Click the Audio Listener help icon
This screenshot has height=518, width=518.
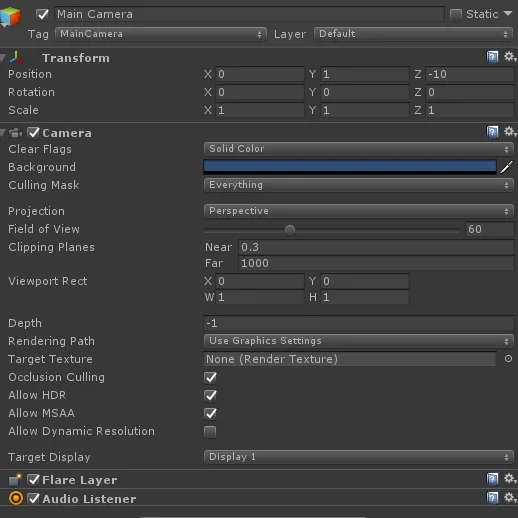[x=492, y=498]
